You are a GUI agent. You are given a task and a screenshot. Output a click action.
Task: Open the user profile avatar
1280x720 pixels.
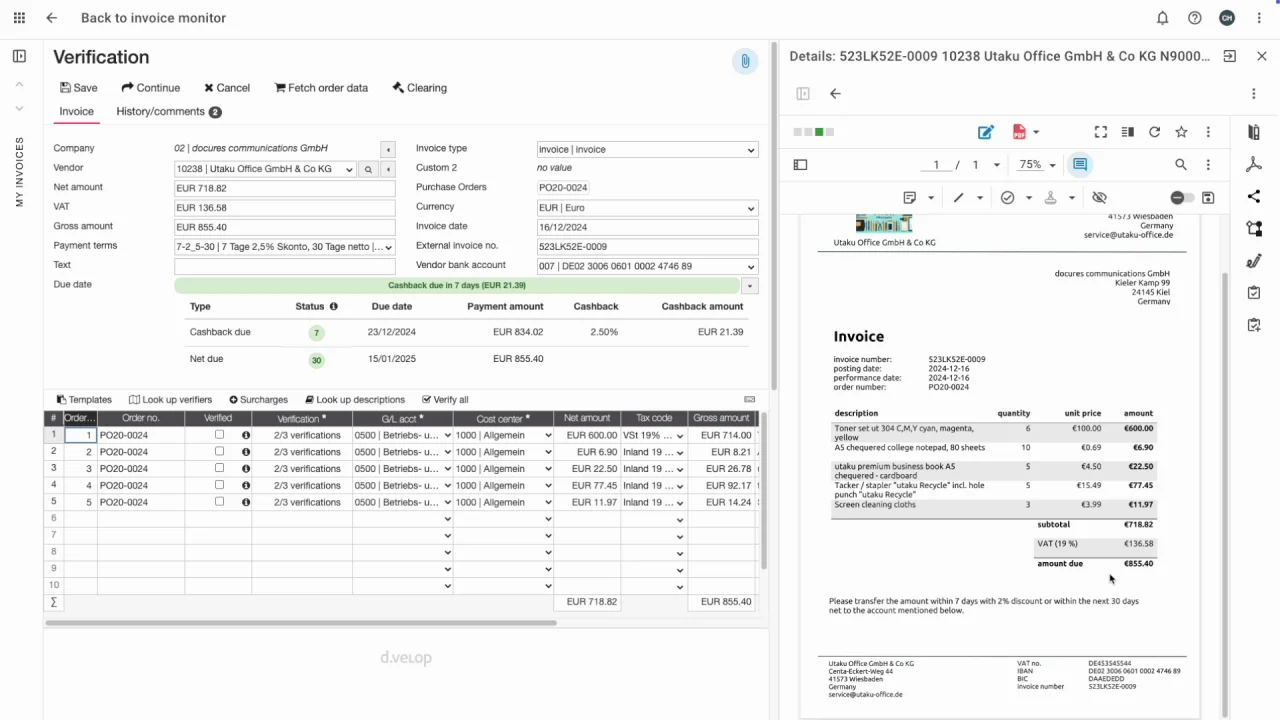click(x=1227, y=18)
